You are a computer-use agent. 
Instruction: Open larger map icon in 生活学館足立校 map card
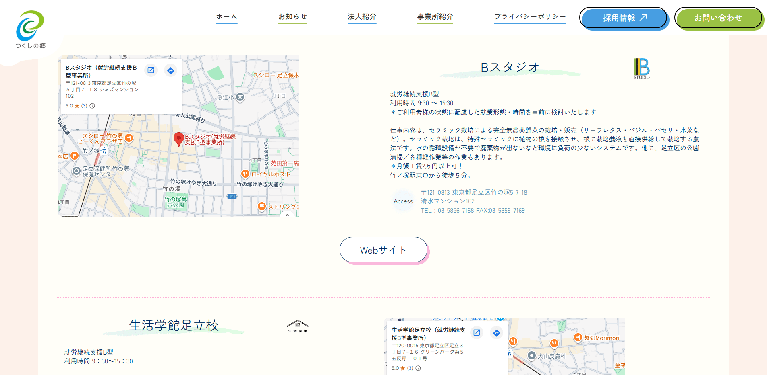click(x=477, y=333)
